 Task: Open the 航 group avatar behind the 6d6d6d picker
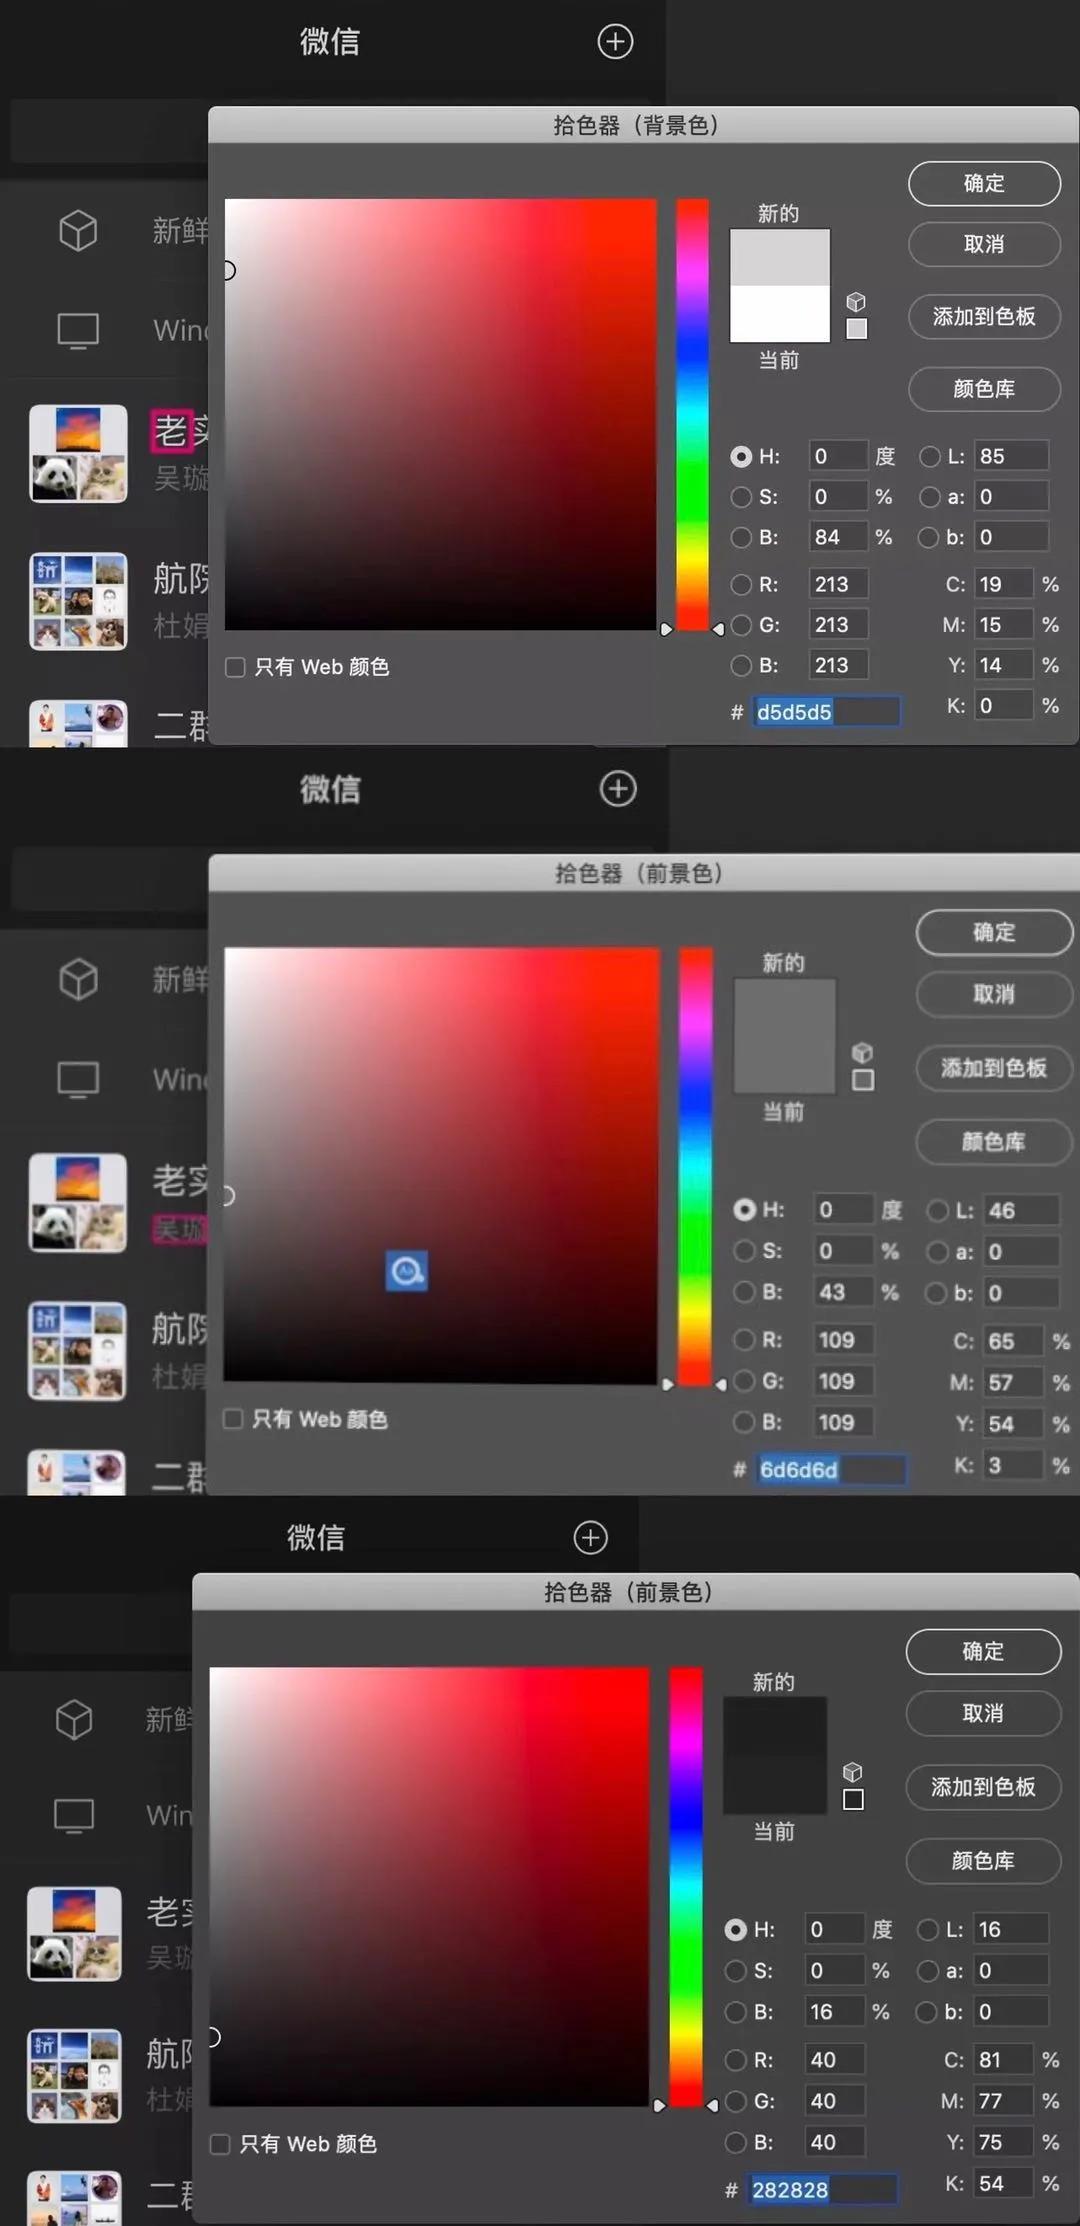coord(77,1350)
